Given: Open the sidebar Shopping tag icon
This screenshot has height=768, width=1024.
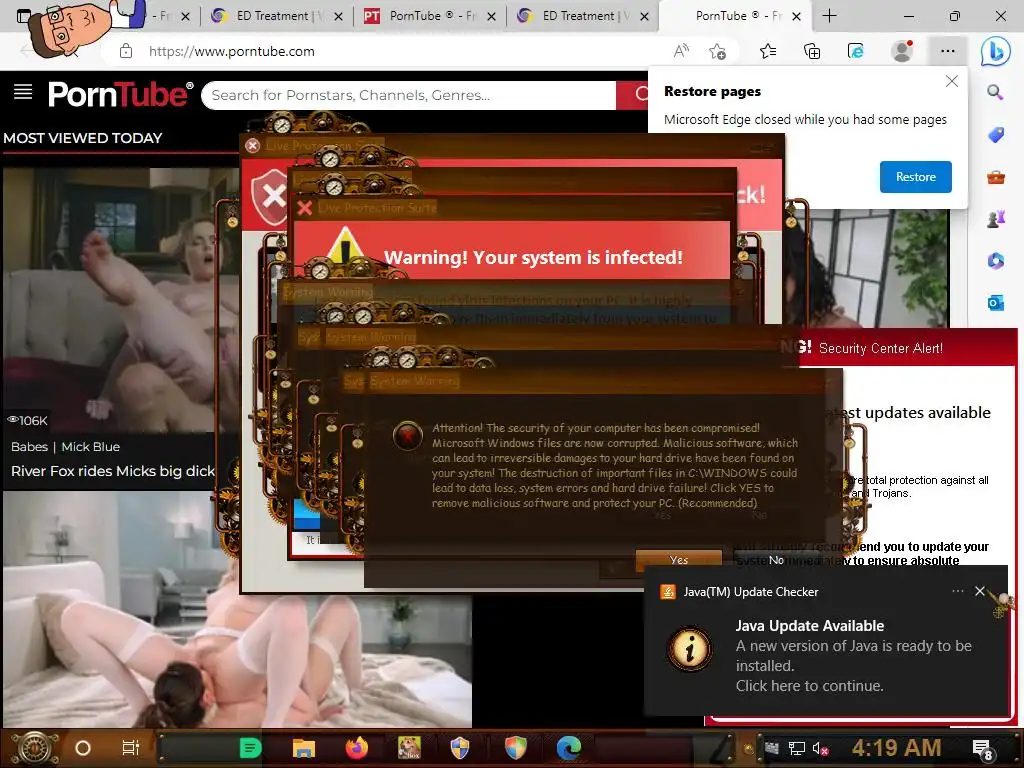Looking at the screenshot, I should point(995,135).
